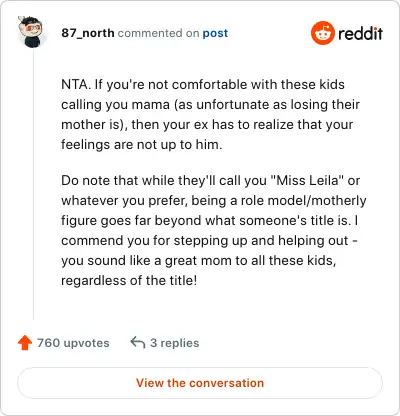
Task: Click the word 'mama' in the comment
Action: pyautogui.click(x=151, y=105)
